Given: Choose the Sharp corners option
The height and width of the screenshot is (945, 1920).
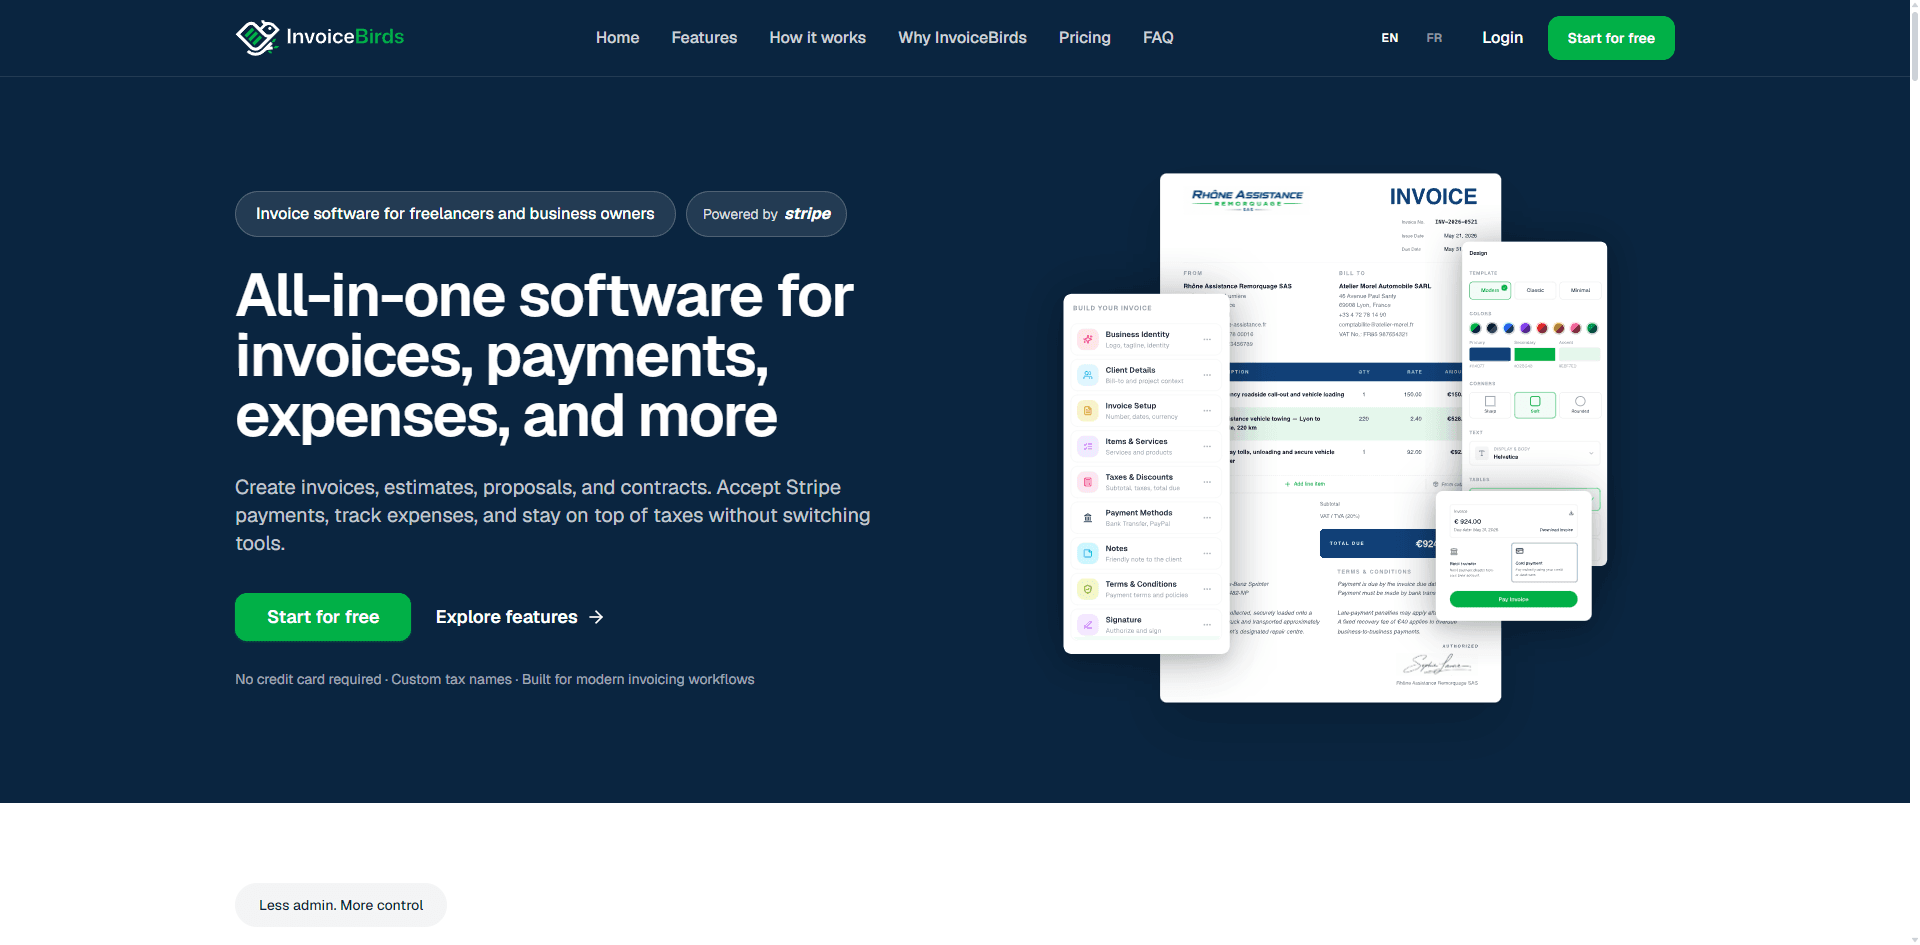Looking at the screenshot, I should pos(1490,404).
